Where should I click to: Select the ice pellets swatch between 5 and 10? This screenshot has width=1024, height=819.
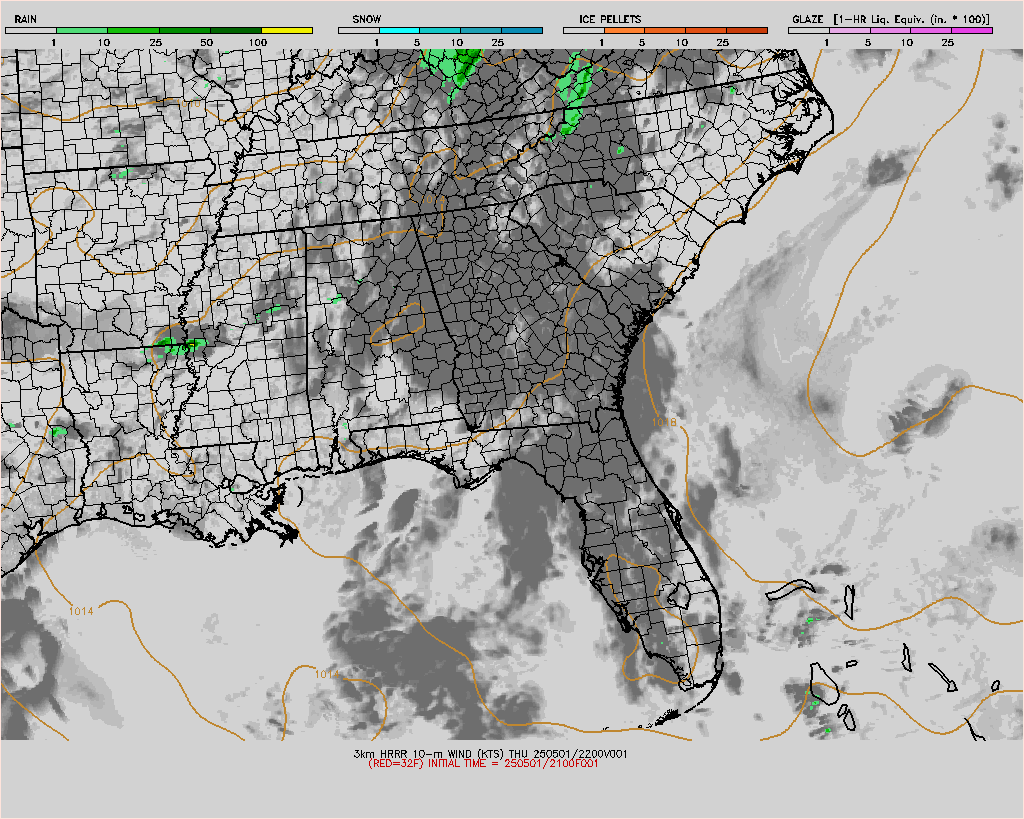coord(665,30)
